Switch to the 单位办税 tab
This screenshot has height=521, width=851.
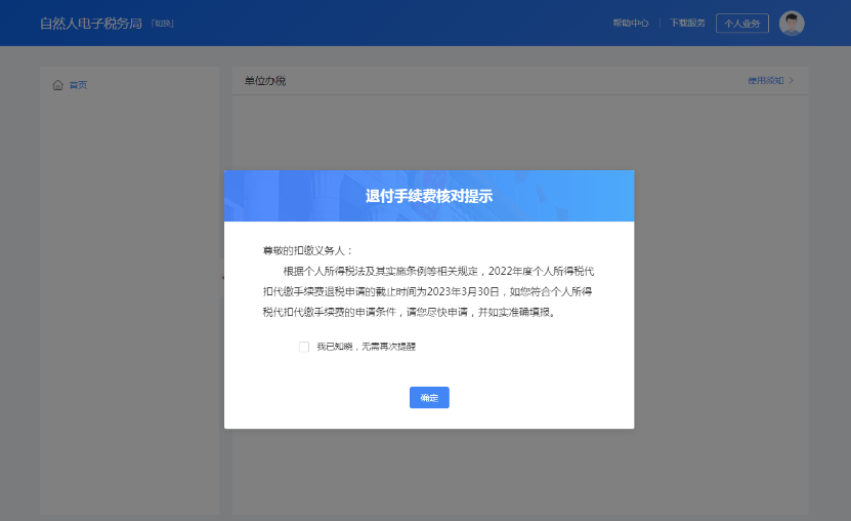[265, 80]
